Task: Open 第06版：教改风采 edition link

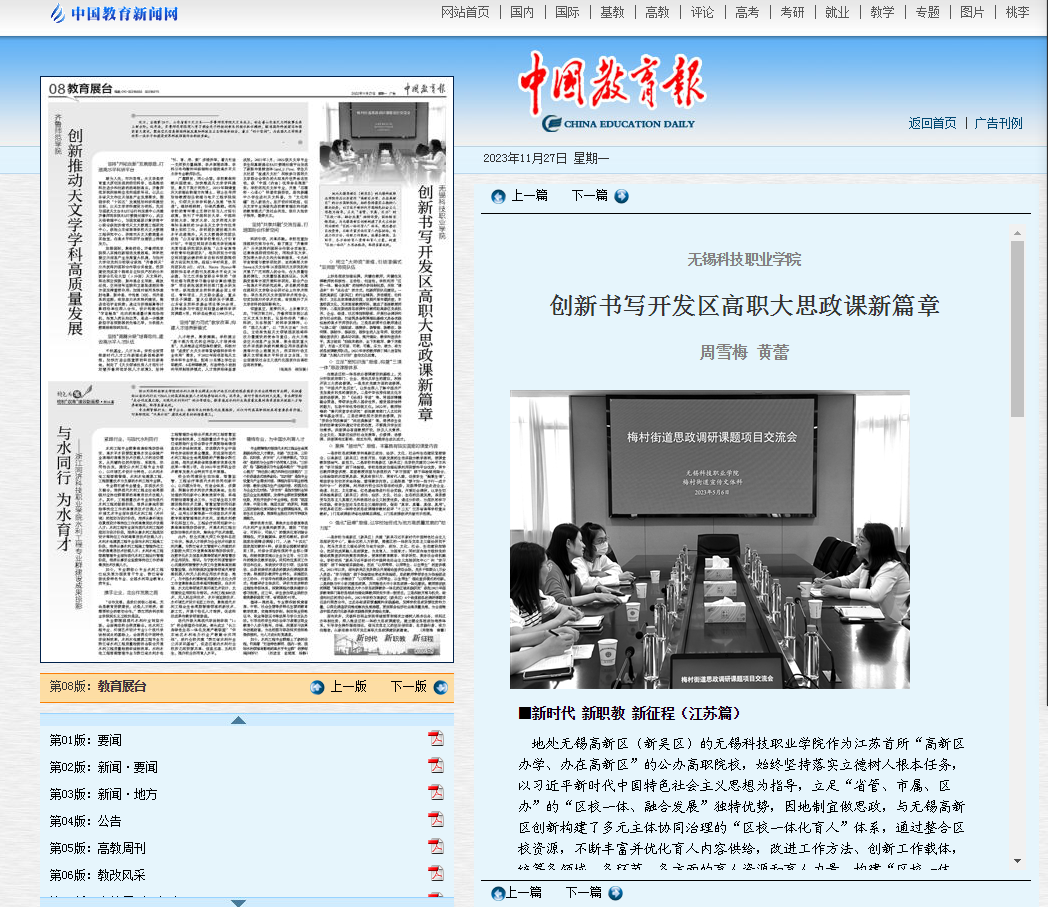Action: [x=98, y=875]
